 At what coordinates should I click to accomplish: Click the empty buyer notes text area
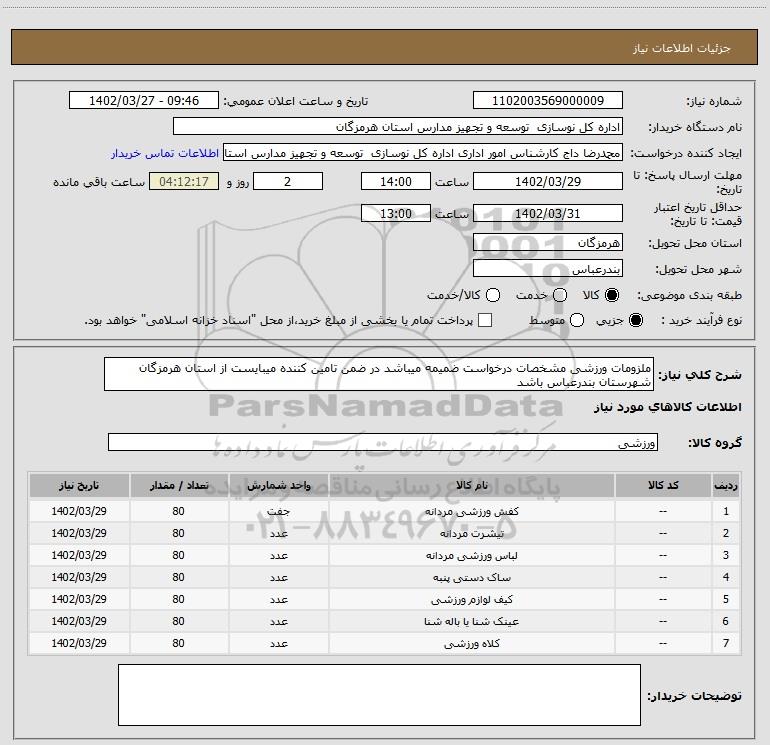tap(379, 694)
